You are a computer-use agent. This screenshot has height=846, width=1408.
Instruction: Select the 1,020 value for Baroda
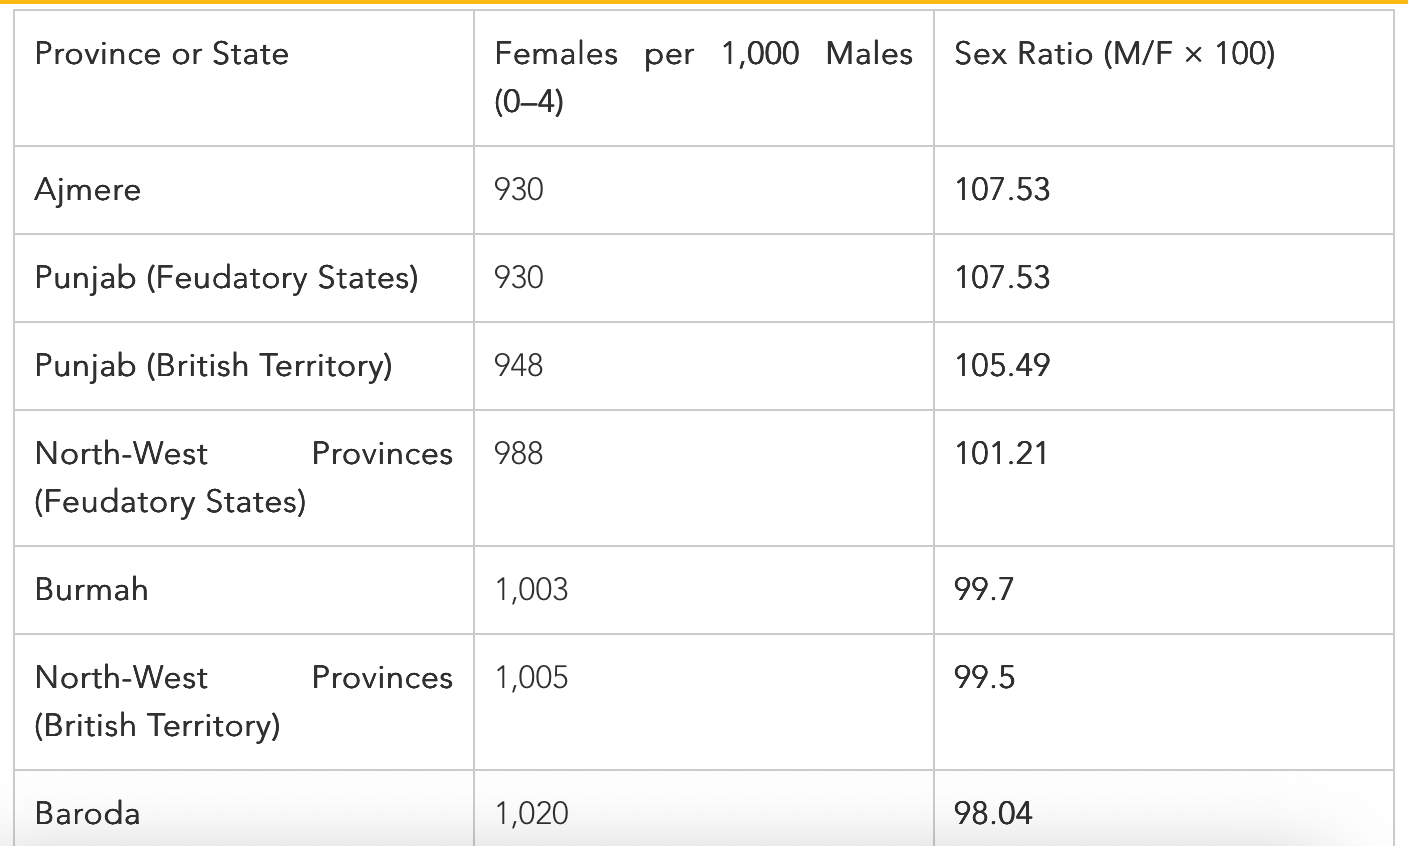[x=531, y=813]
